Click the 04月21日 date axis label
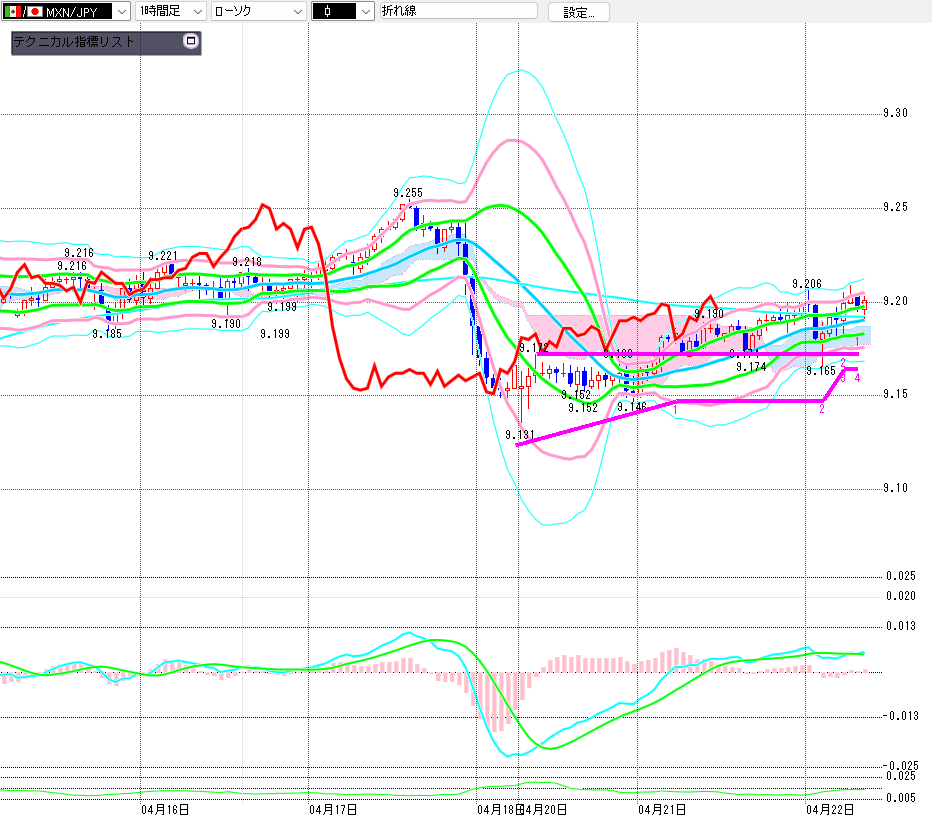932x820 pixels. pos(661,808)
